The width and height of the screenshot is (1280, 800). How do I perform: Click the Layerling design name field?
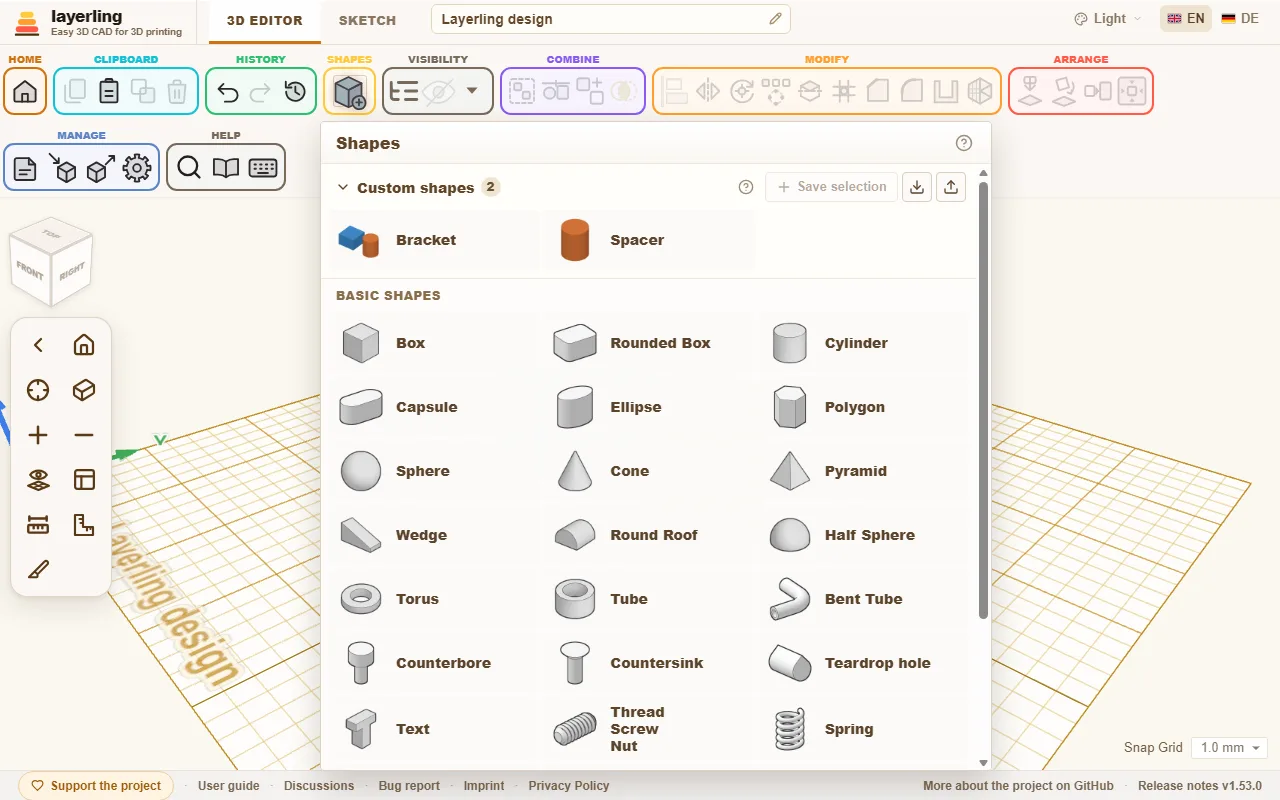click(610, 19)
